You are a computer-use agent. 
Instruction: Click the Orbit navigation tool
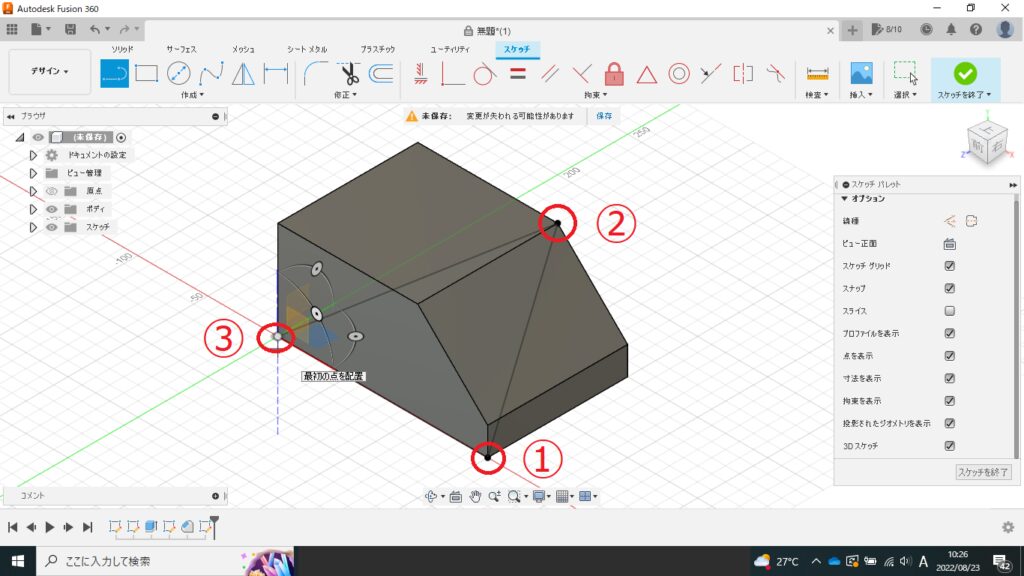click(431, 496)
